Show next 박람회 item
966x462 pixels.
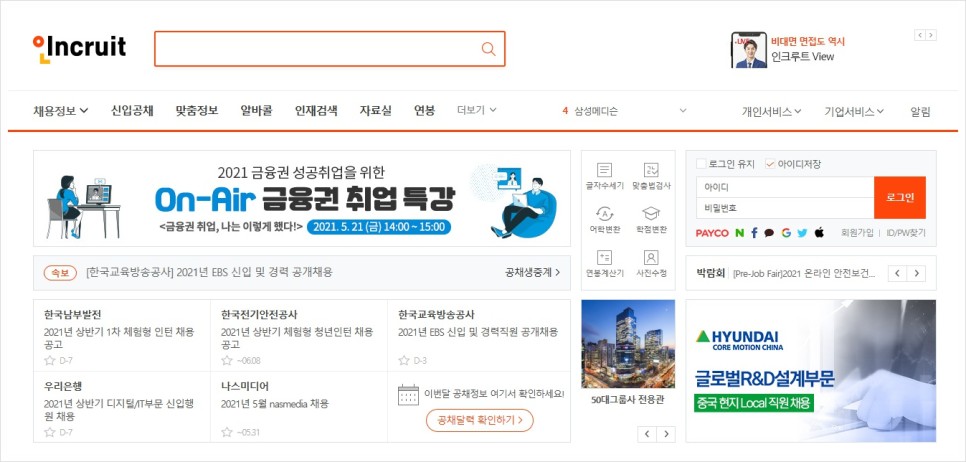916,273
